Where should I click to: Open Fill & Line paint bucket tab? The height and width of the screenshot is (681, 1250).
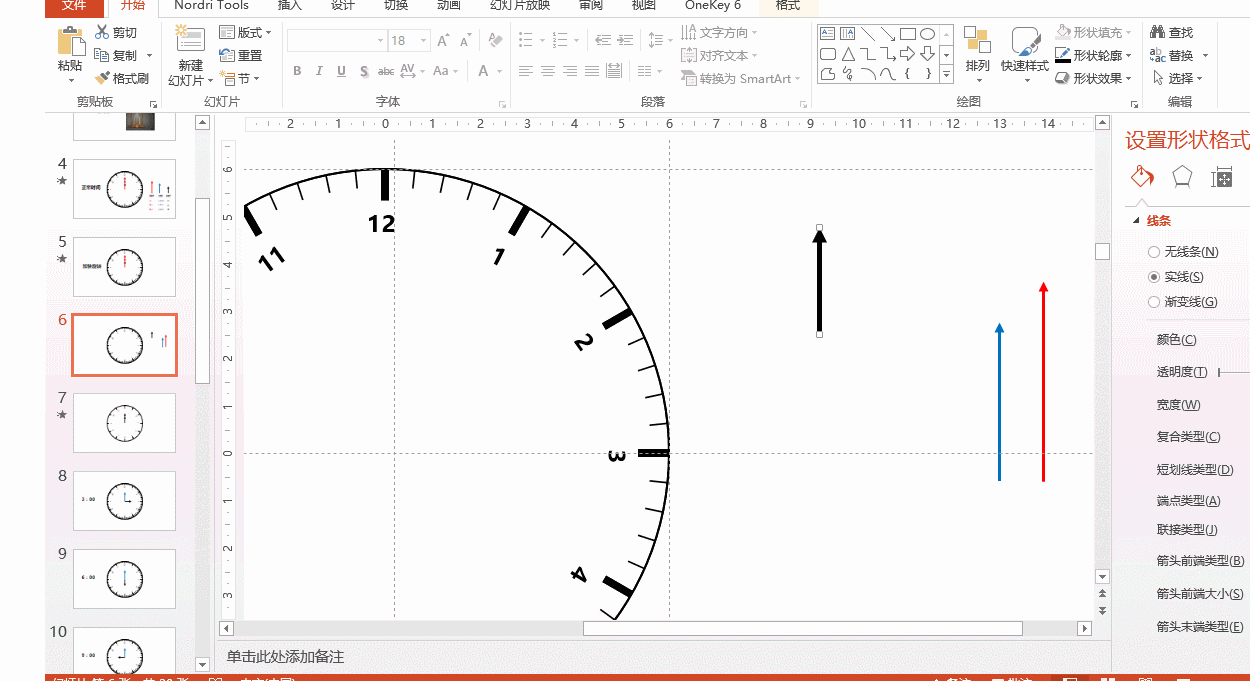(x=1142, y=177)
